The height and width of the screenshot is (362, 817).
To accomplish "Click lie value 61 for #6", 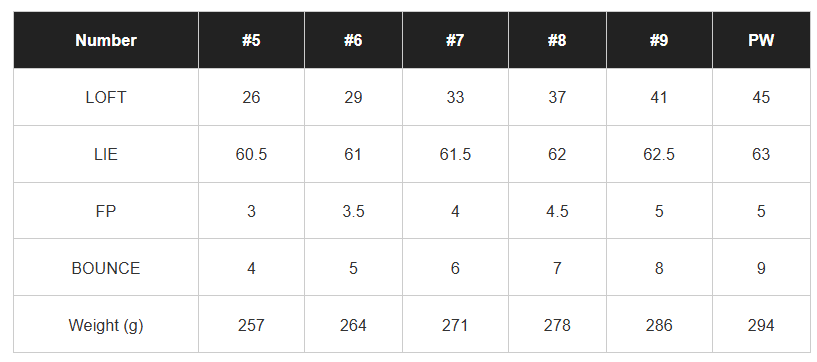I will pos(353,154).
